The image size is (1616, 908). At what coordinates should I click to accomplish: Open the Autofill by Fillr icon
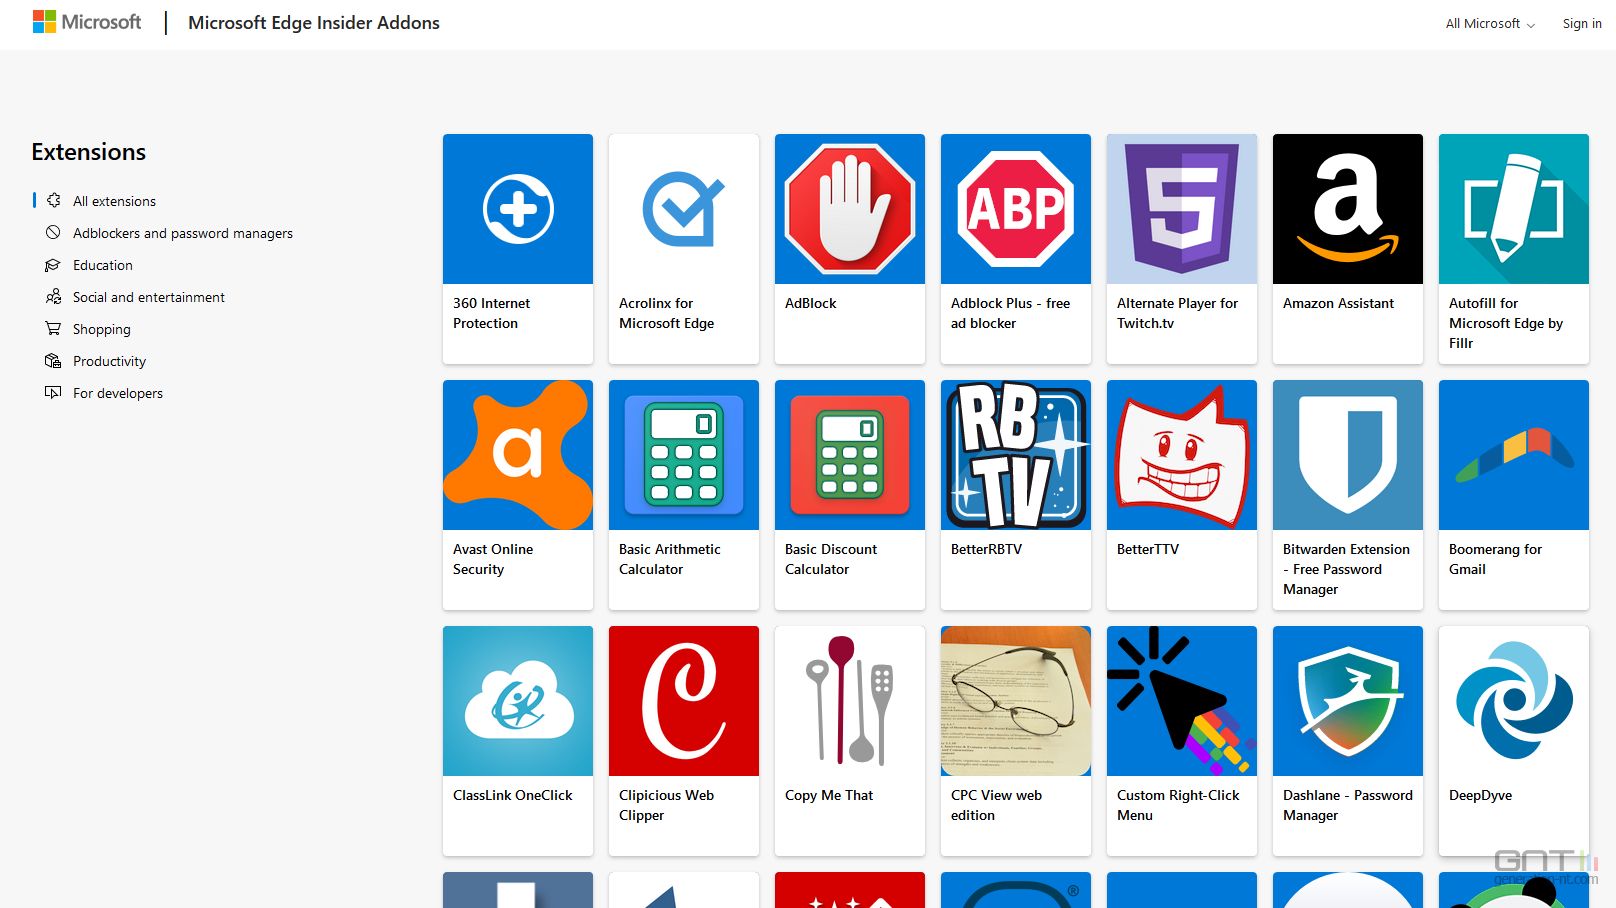point(1514,209)
